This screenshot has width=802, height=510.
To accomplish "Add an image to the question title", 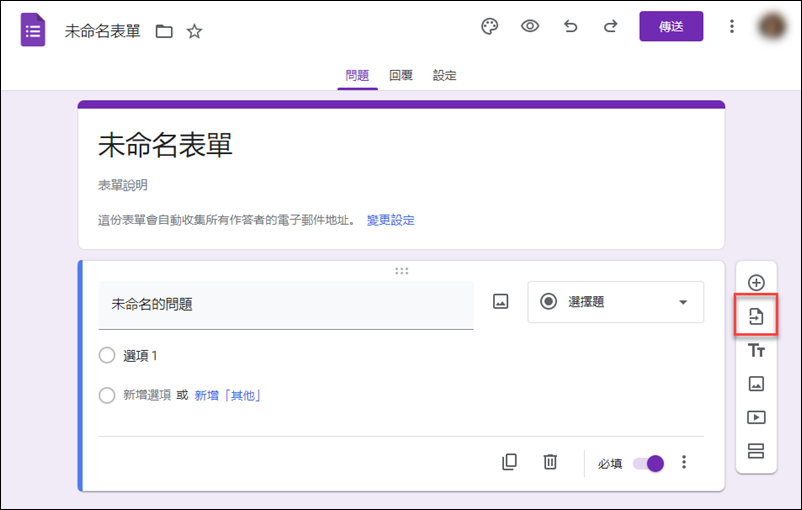I will 500,302.
